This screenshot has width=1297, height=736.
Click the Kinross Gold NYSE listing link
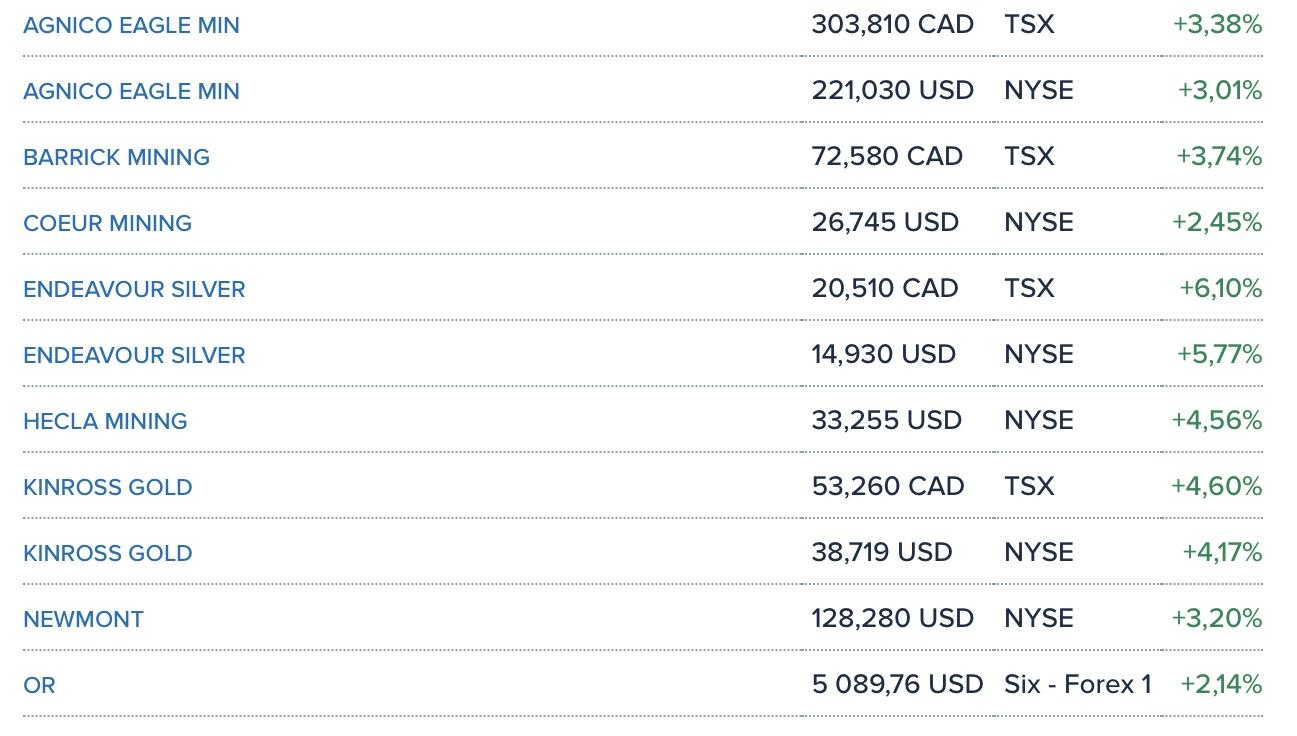click(x=107, y=554)
